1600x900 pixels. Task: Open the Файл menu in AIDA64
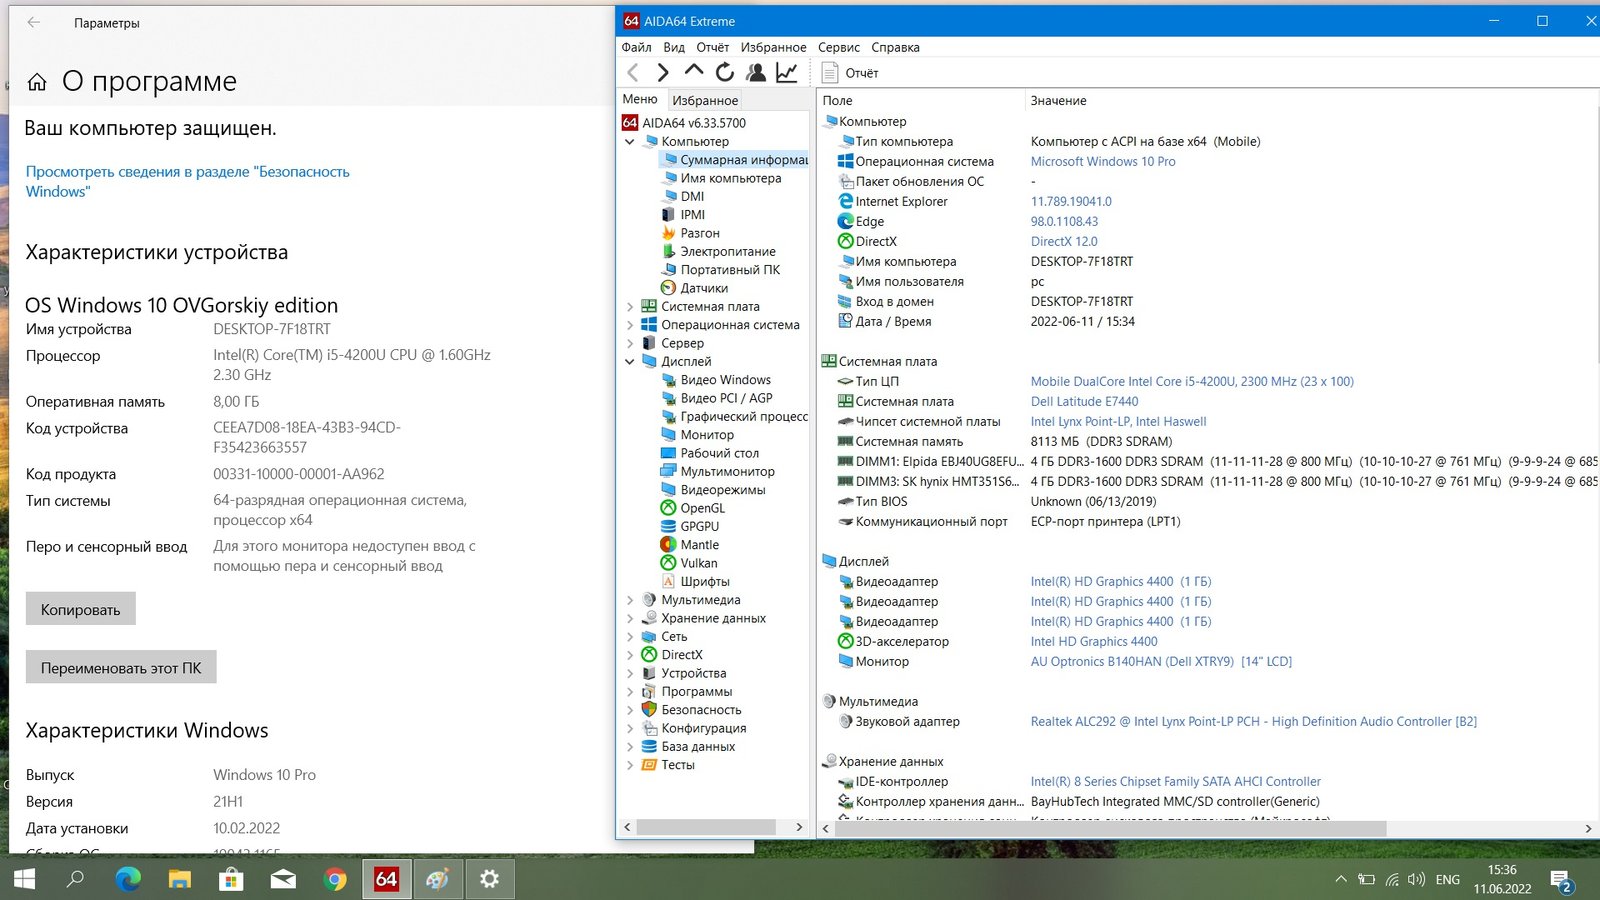pyautogui.click(x=636, y=47)
